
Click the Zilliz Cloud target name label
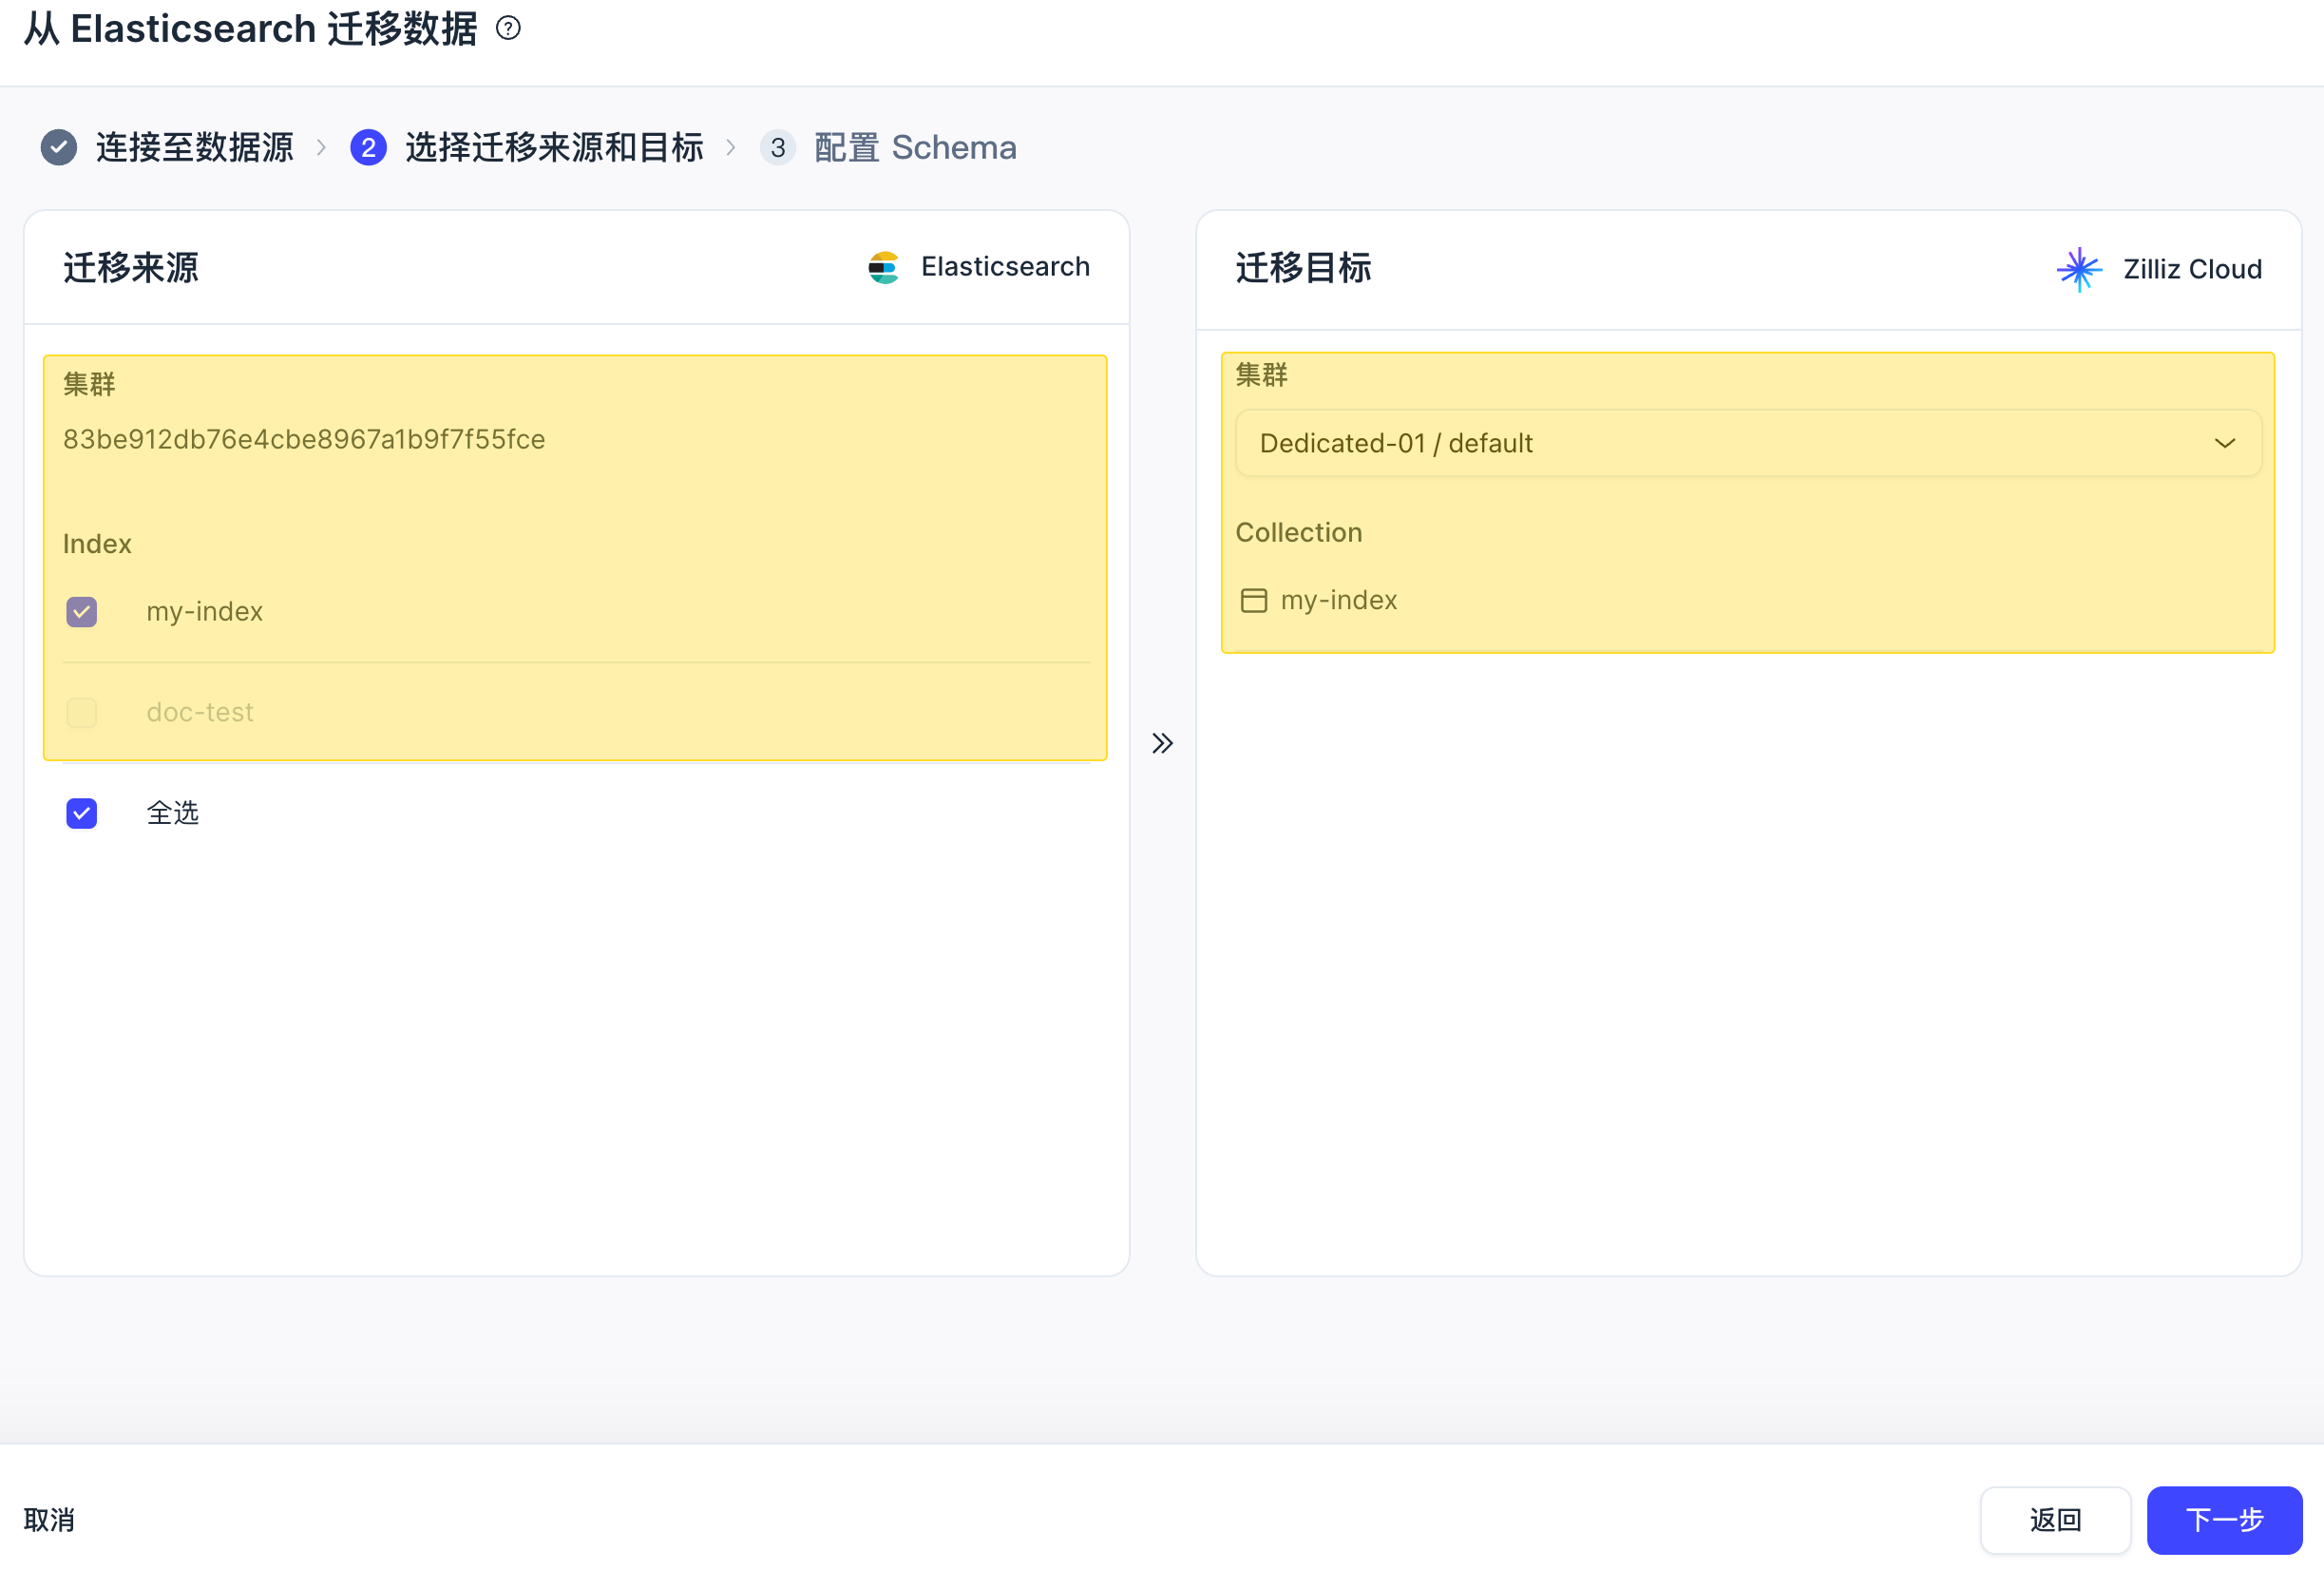click(x=2192, y=269)
